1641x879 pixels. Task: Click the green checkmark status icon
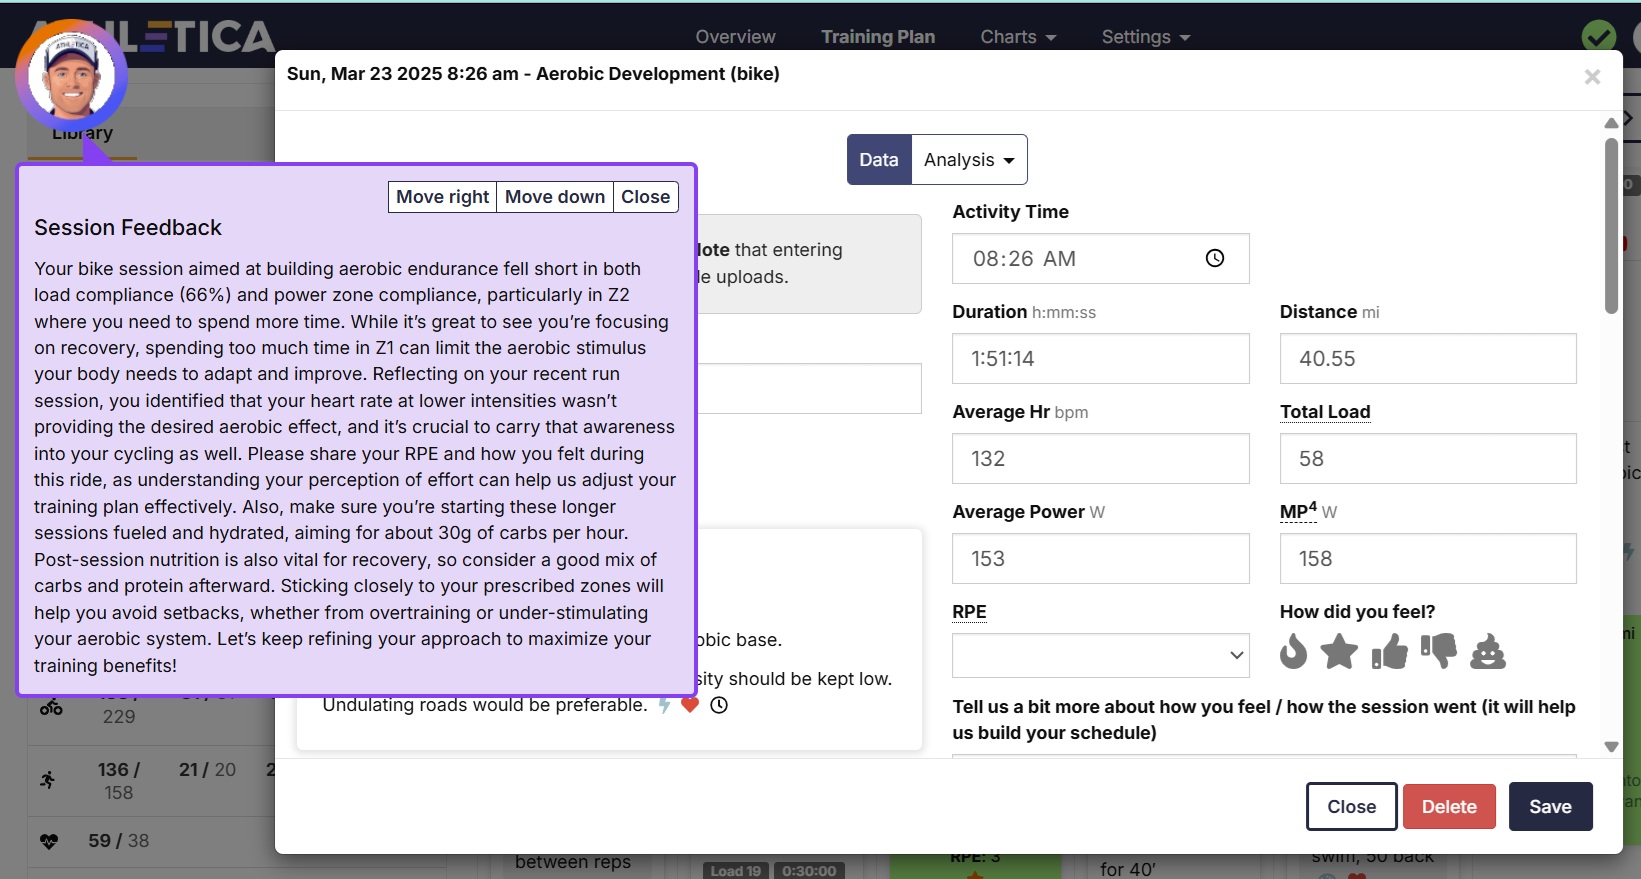coord(1598,38)
